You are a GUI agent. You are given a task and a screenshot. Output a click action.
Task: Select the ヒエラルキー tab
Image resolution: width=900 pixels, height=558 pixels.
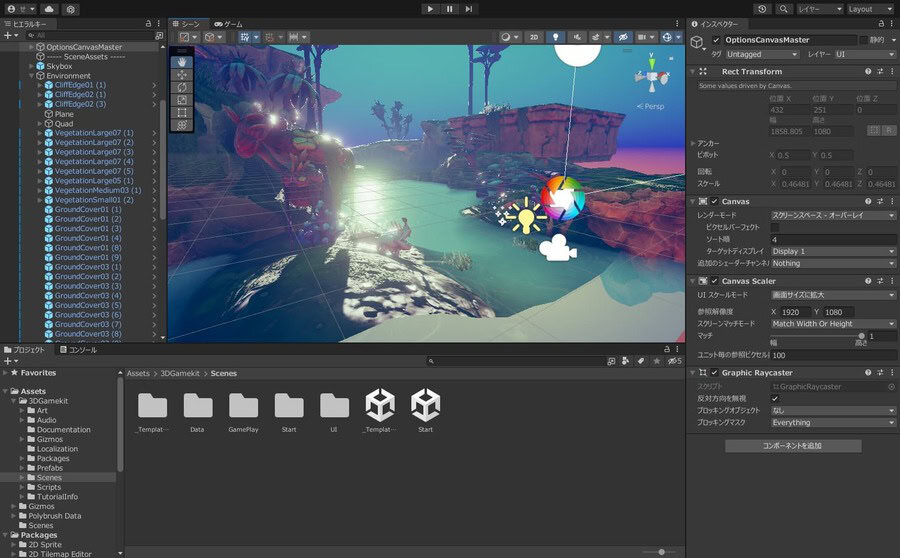[26, 24]
